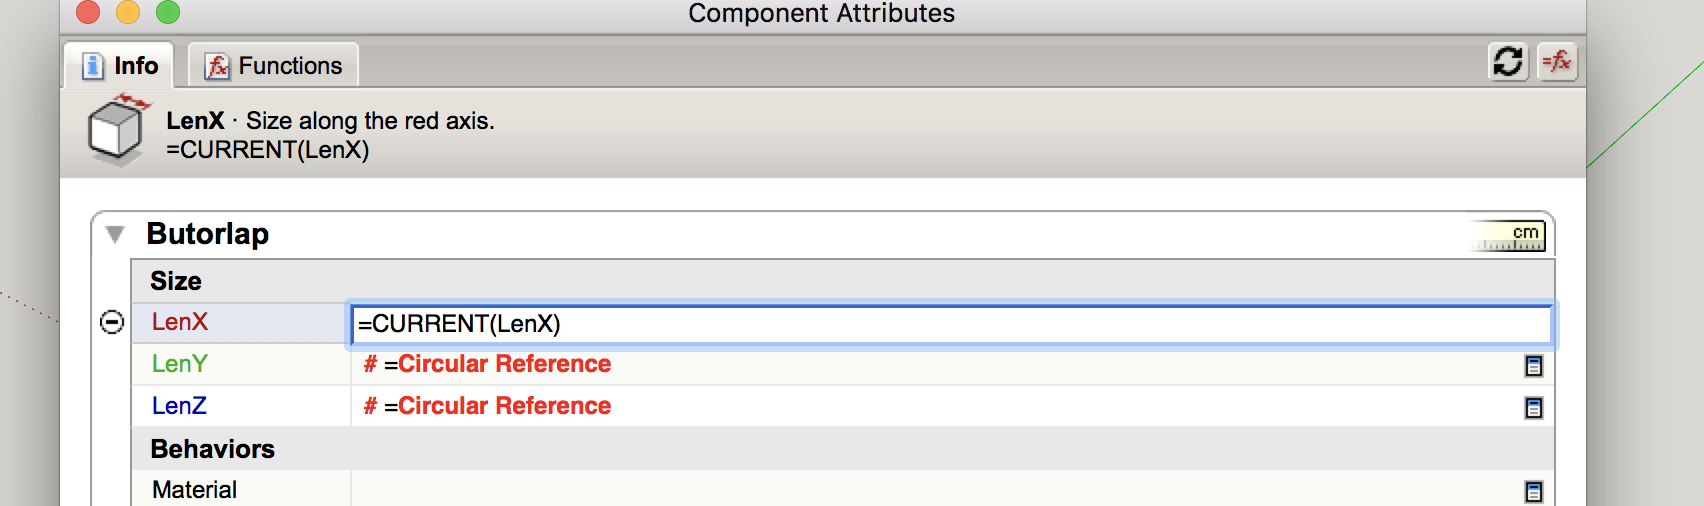Screen dimensions: 1704x506
Task: Open the LenY attribute details icon
Action: [1533, 366]
